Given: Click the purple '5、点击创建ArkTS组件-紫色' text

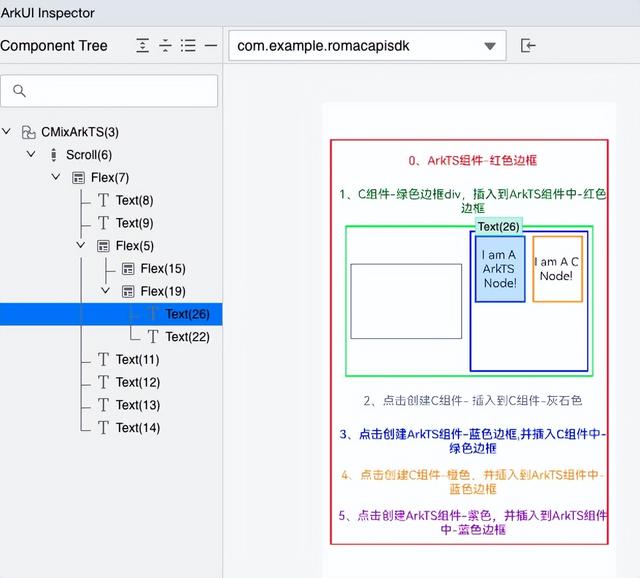Looking at the screenshot, I should tap(473, 523).
